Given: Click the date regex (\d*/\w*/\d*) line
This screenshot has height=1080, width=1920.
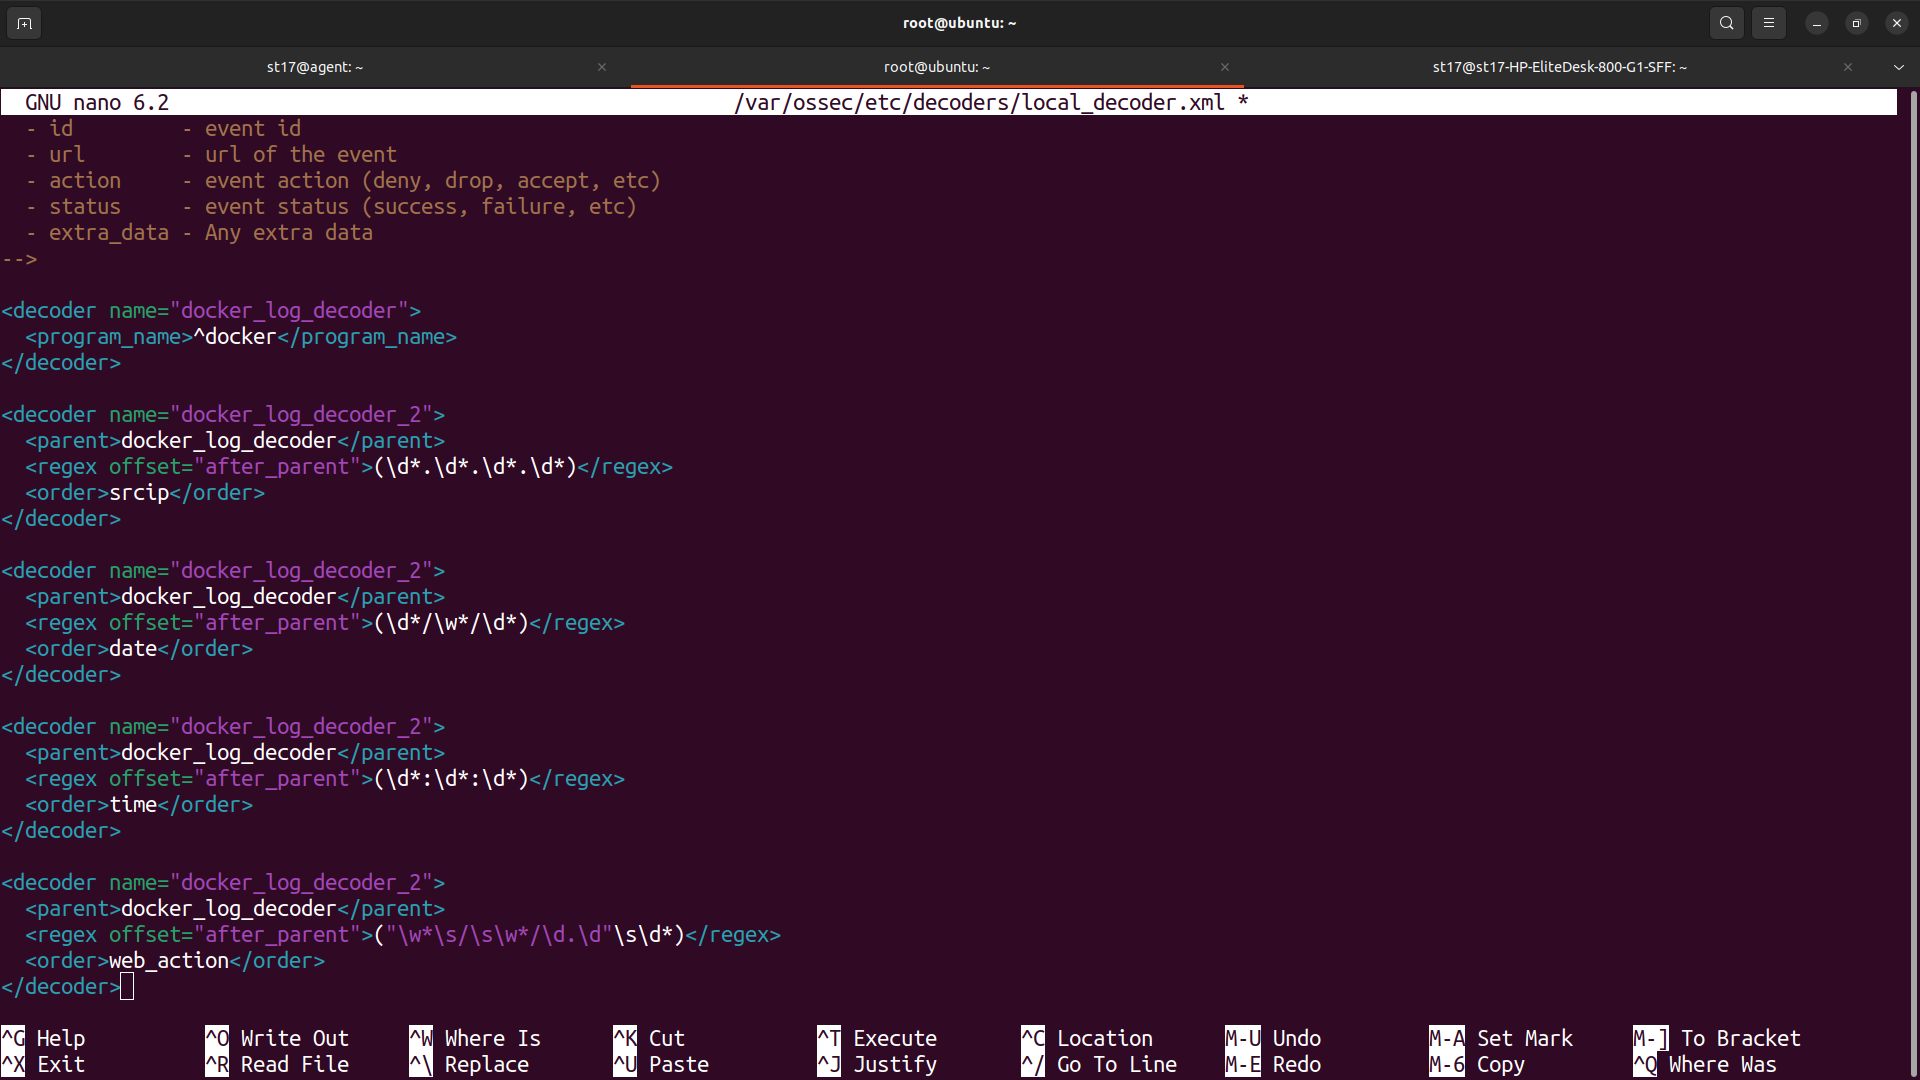Looking at the screenshot, I should 325,622.
